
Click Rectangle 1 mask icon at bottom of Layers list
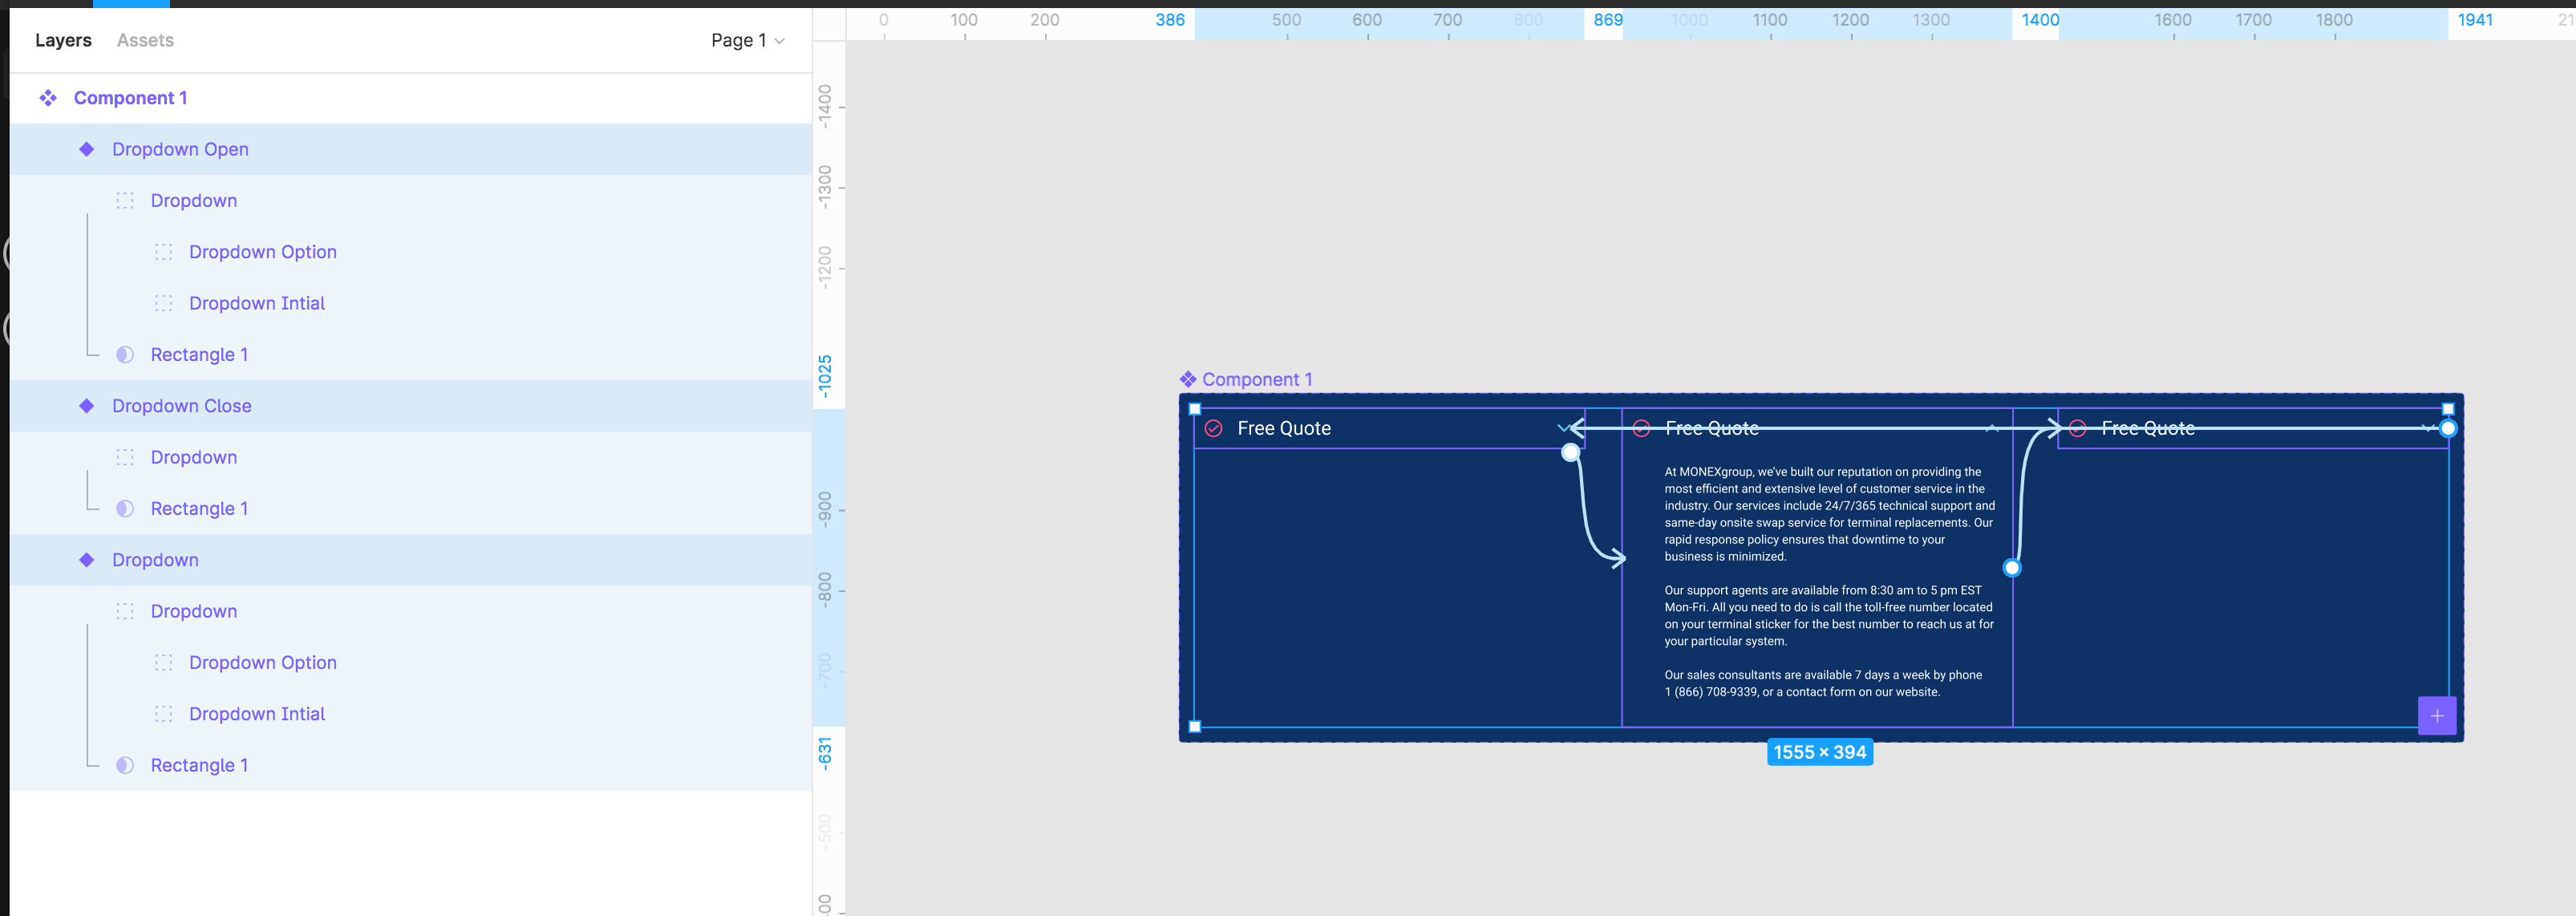(x=125, y=765)
